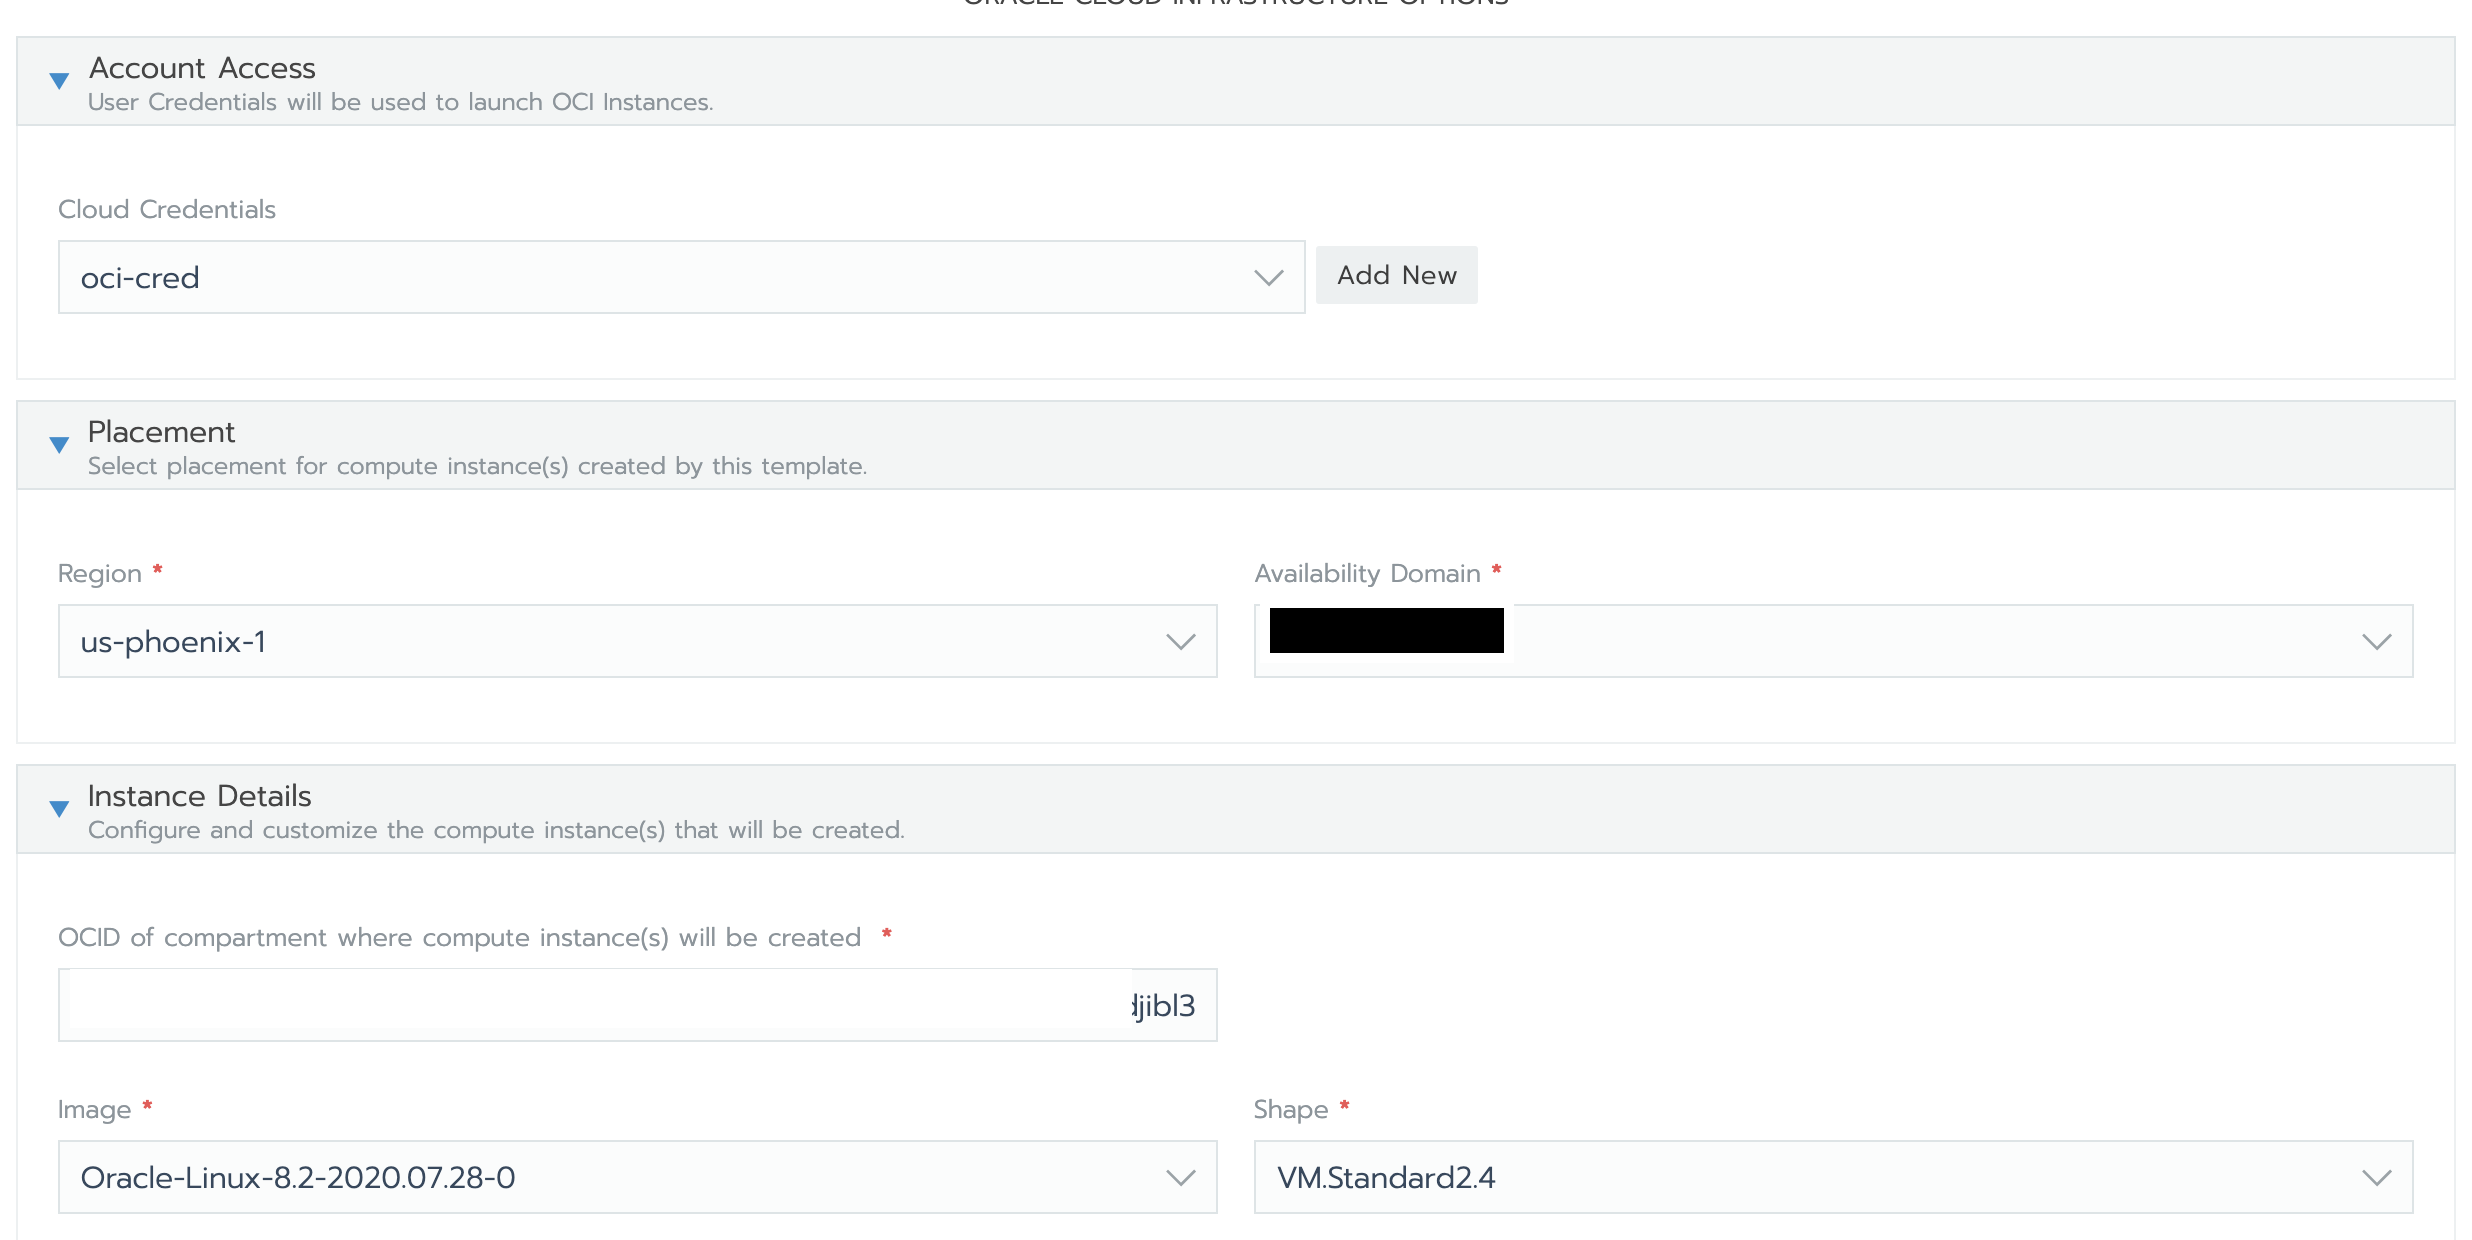Click the compartment OCID input field
Image resolution: width=2472 pixels, height=1240 pixels.
pyautogui.click(x=637, y=1004)
